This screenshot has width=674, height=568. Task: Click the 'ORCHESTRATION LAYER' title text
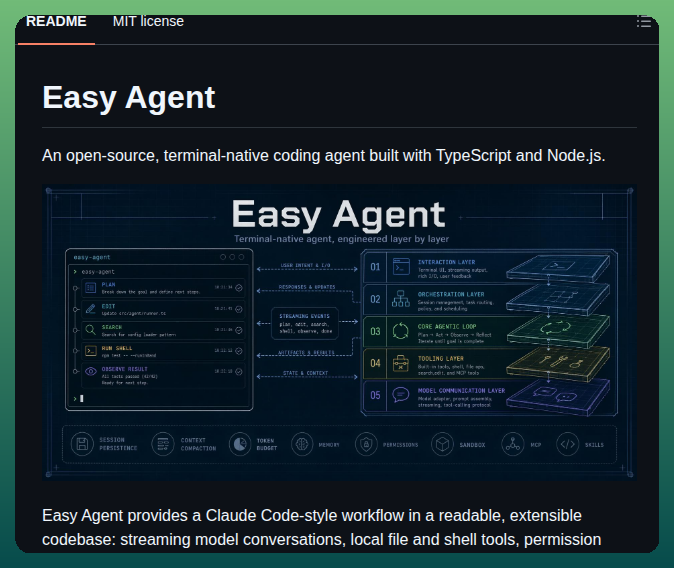451,294
